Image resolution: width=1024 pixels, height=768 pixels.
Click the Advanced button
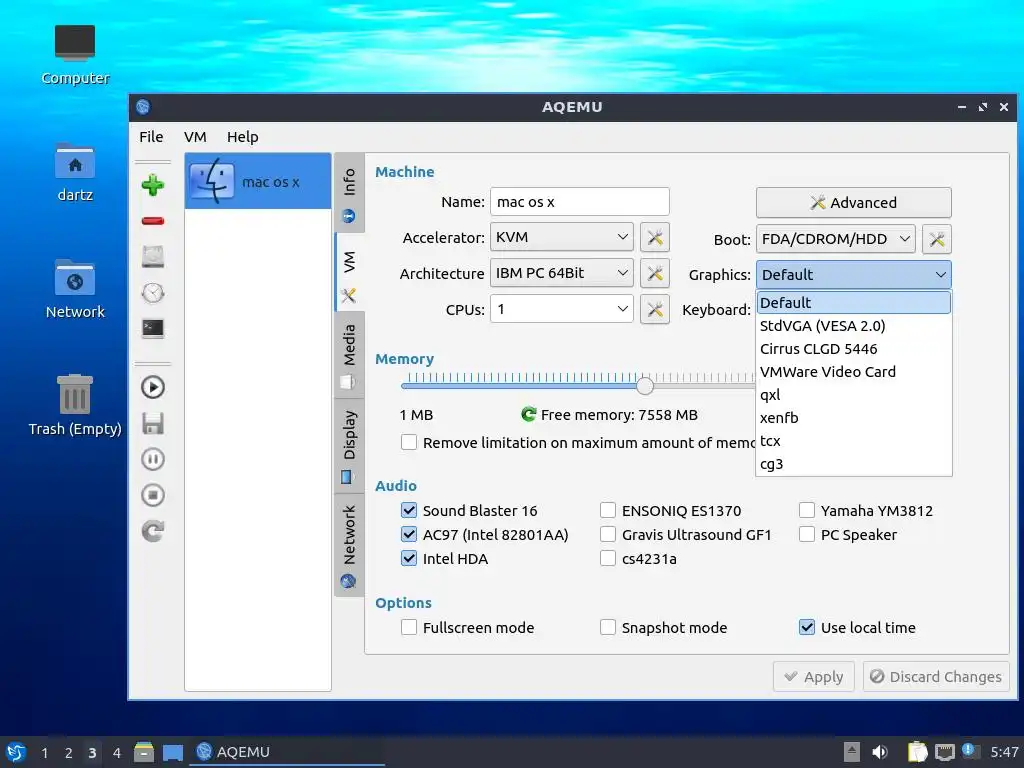click(x=854, y=202)
